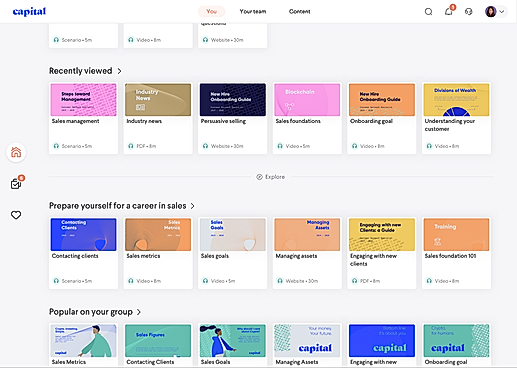
Task: Switch to the Your team tab
Action: [x=253, y=12]
